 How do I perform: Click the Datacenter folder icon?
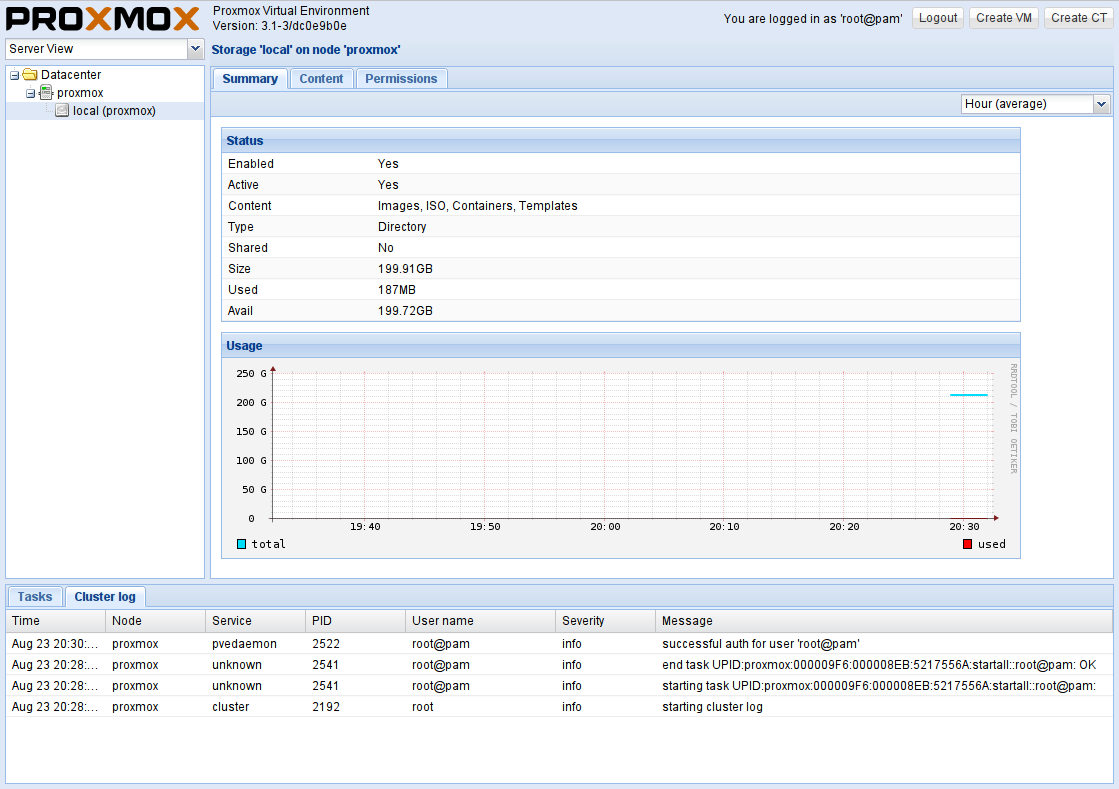coord(30,74)
